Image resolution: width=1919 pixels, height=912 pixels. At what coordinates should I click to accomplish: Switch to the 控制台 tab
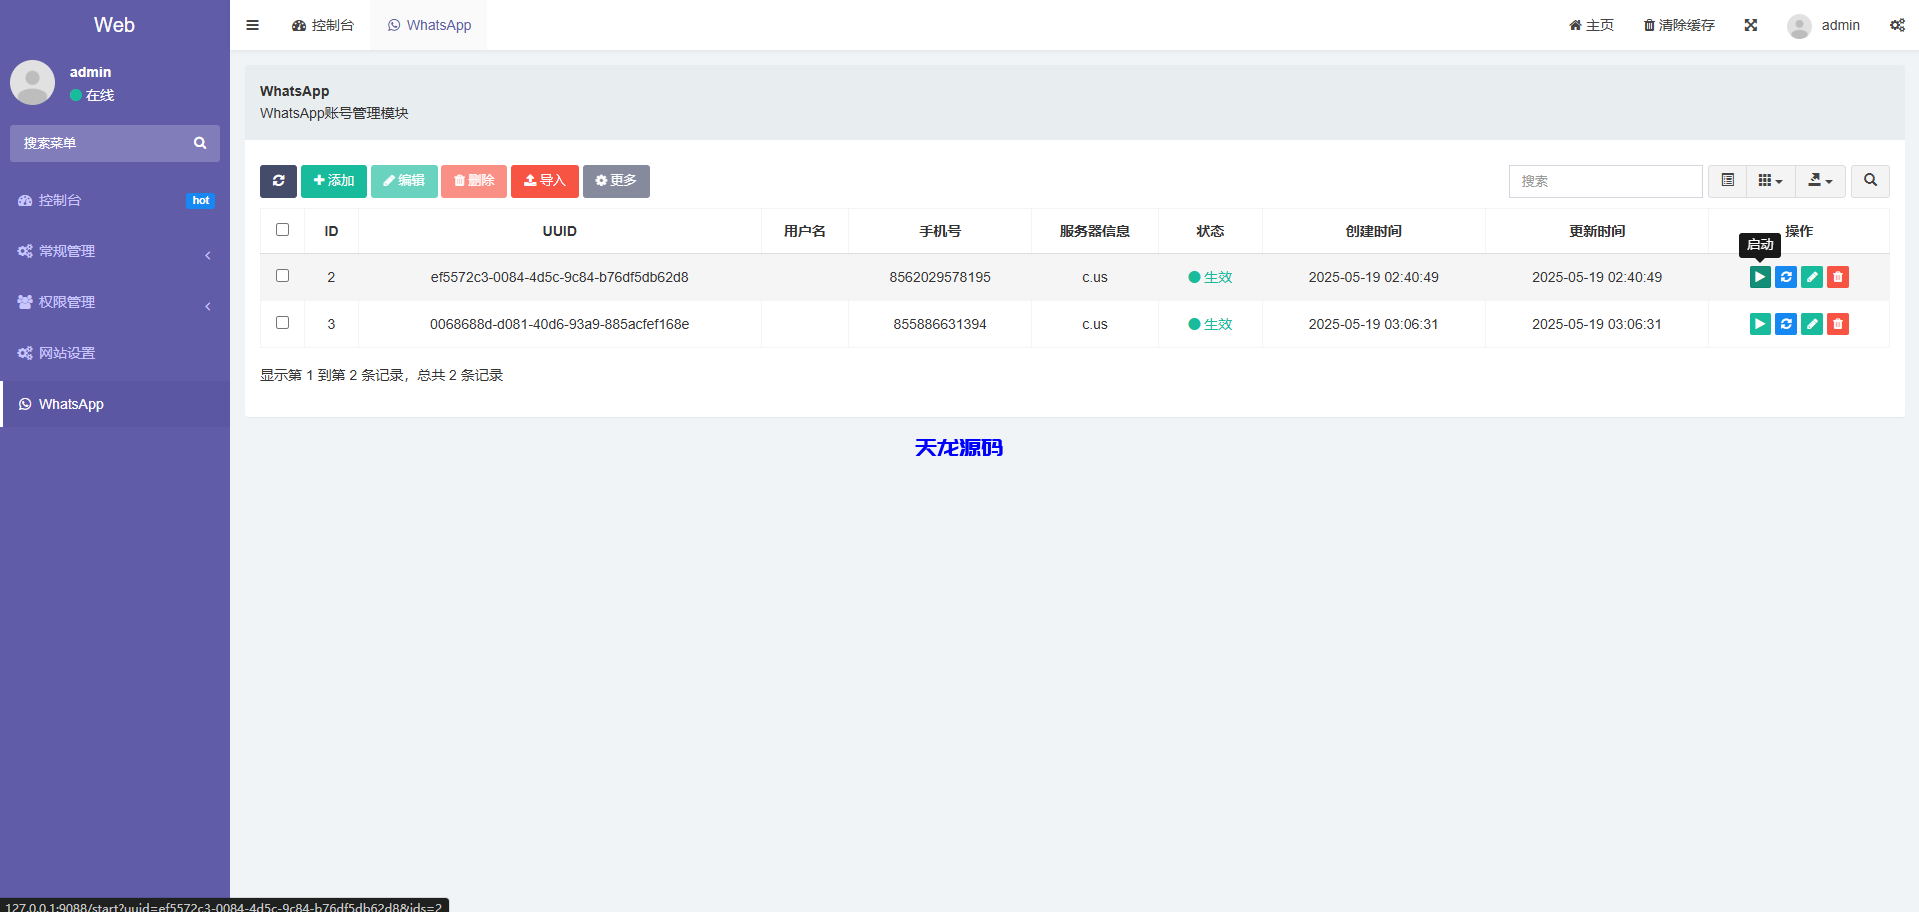click(323, 25)
